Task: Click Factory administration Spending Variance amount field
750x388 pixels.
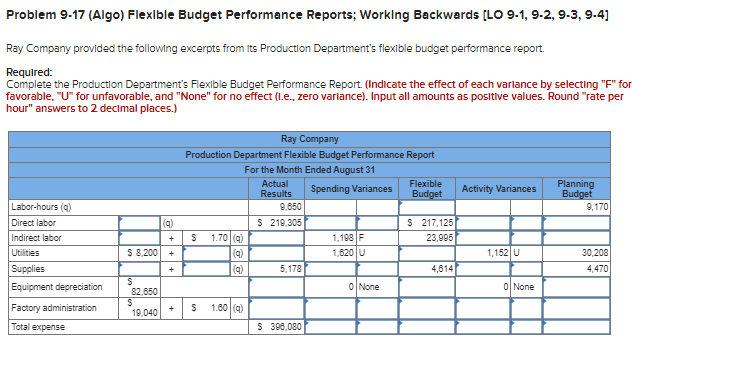Action: coord(331,308)
